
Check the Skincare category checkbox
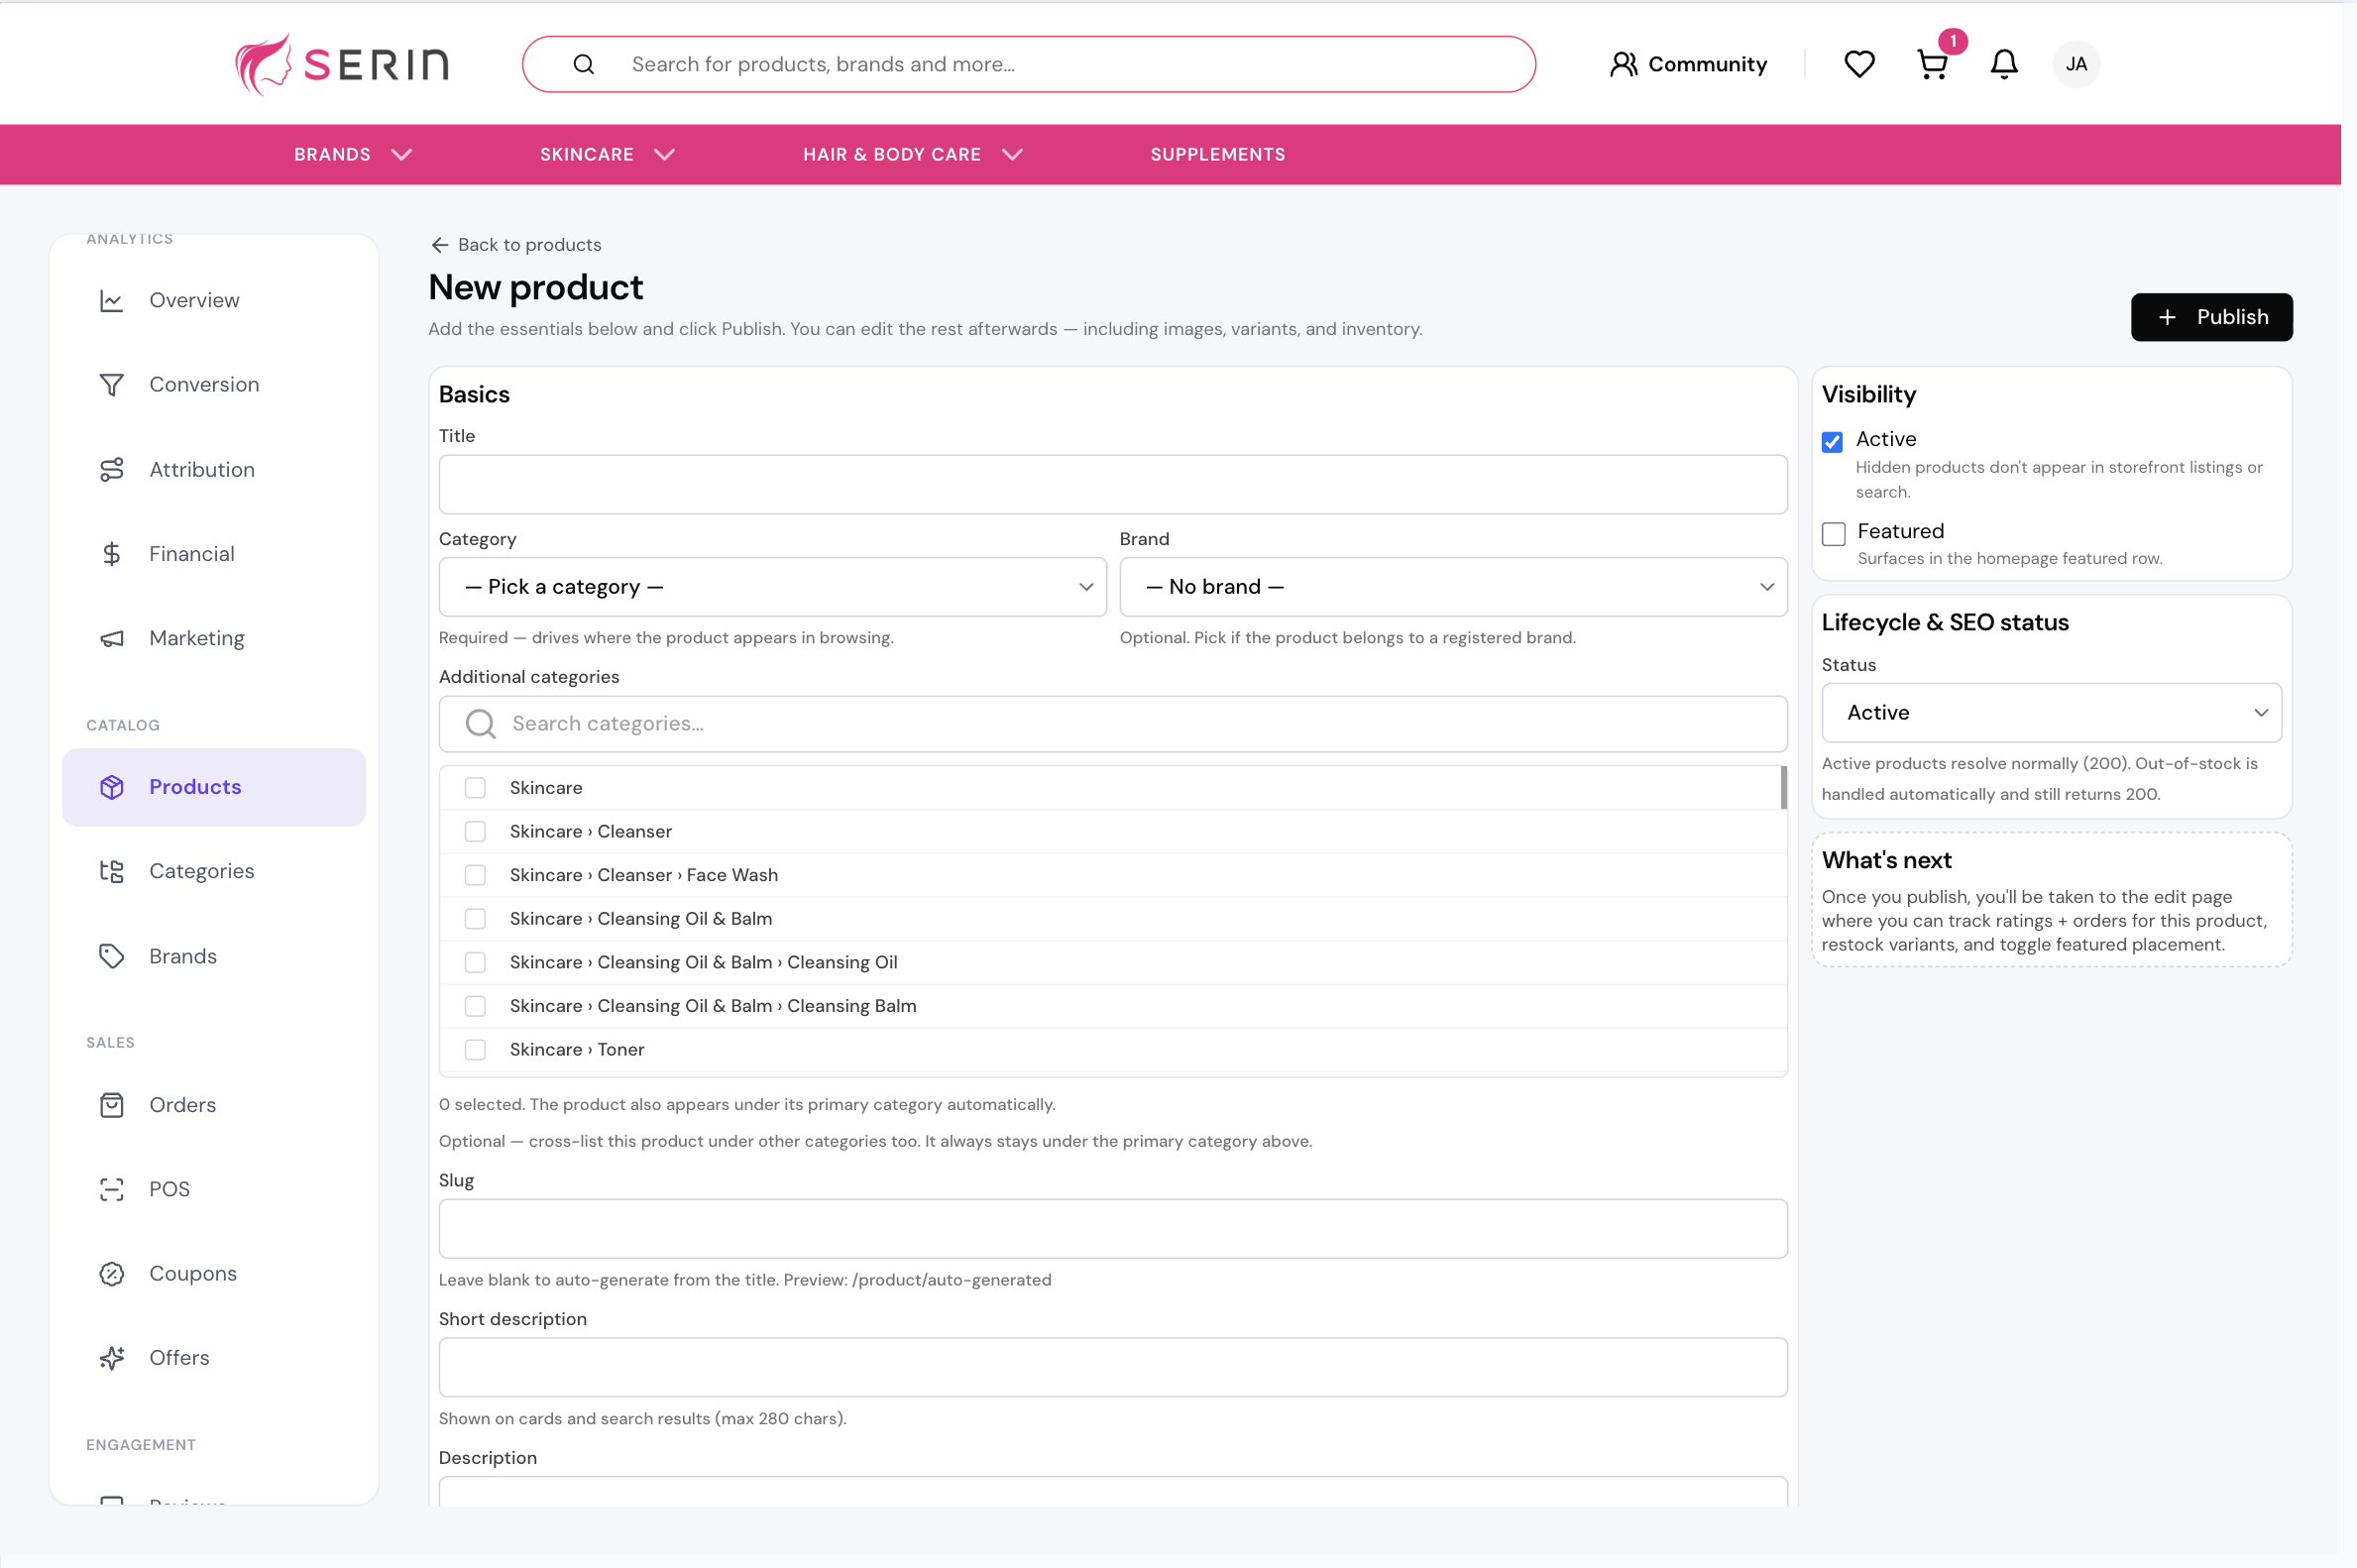[475, 788]
